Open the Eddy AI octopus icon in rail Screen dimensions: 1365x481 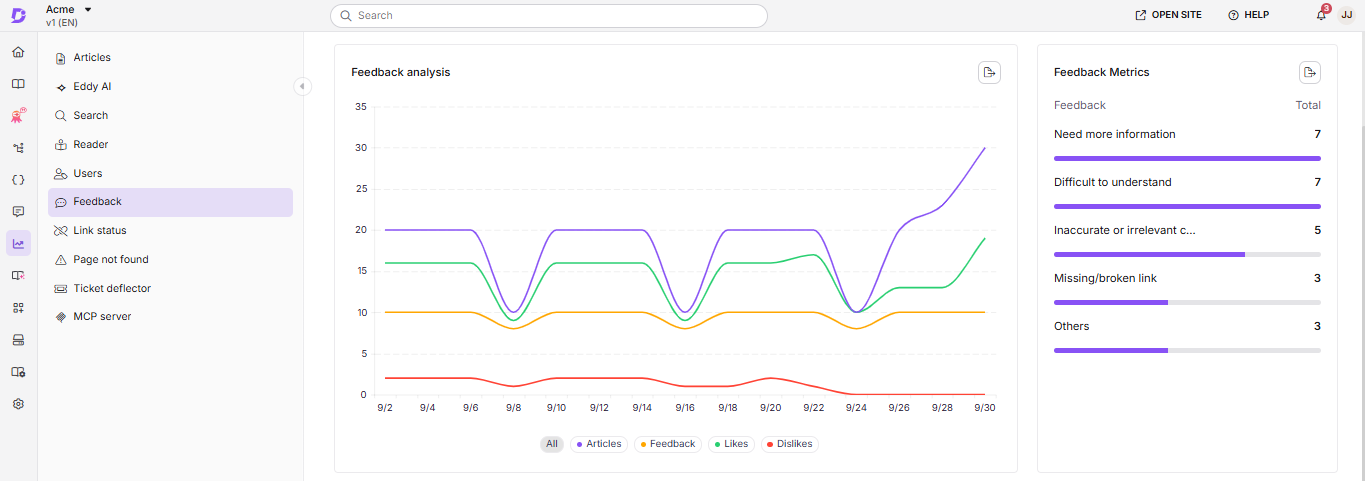(18, 116)
